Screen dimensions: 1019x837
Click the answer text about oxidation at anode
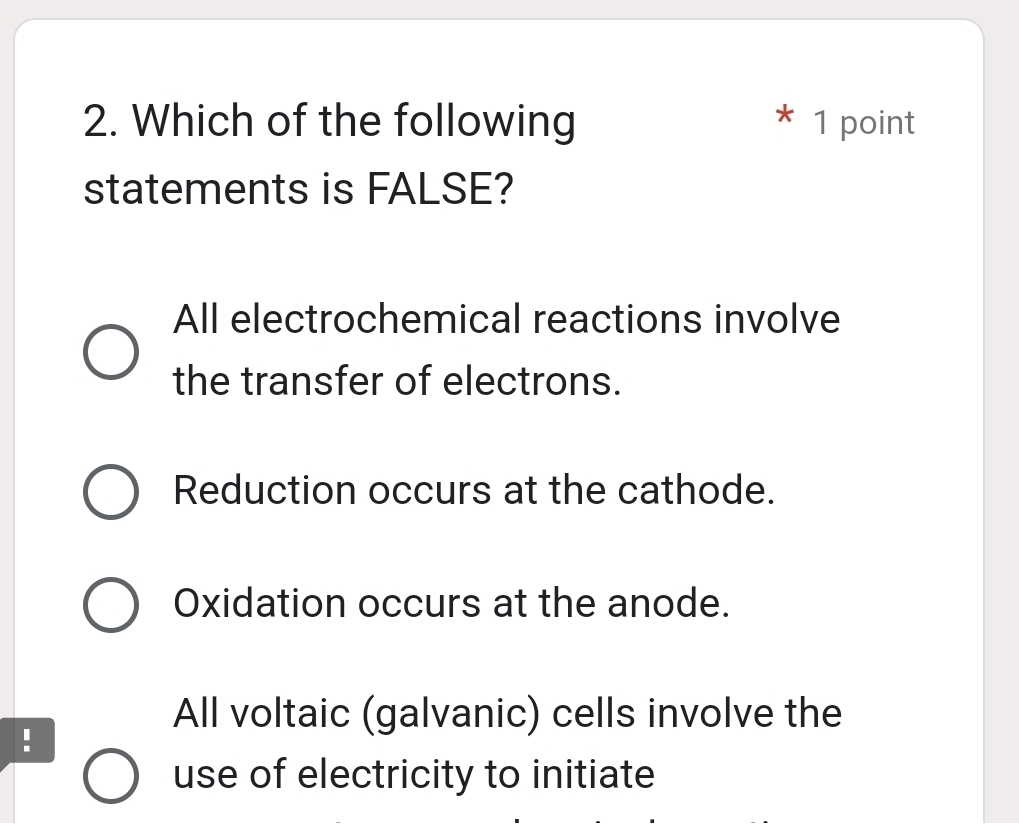[x=450, y=604]
